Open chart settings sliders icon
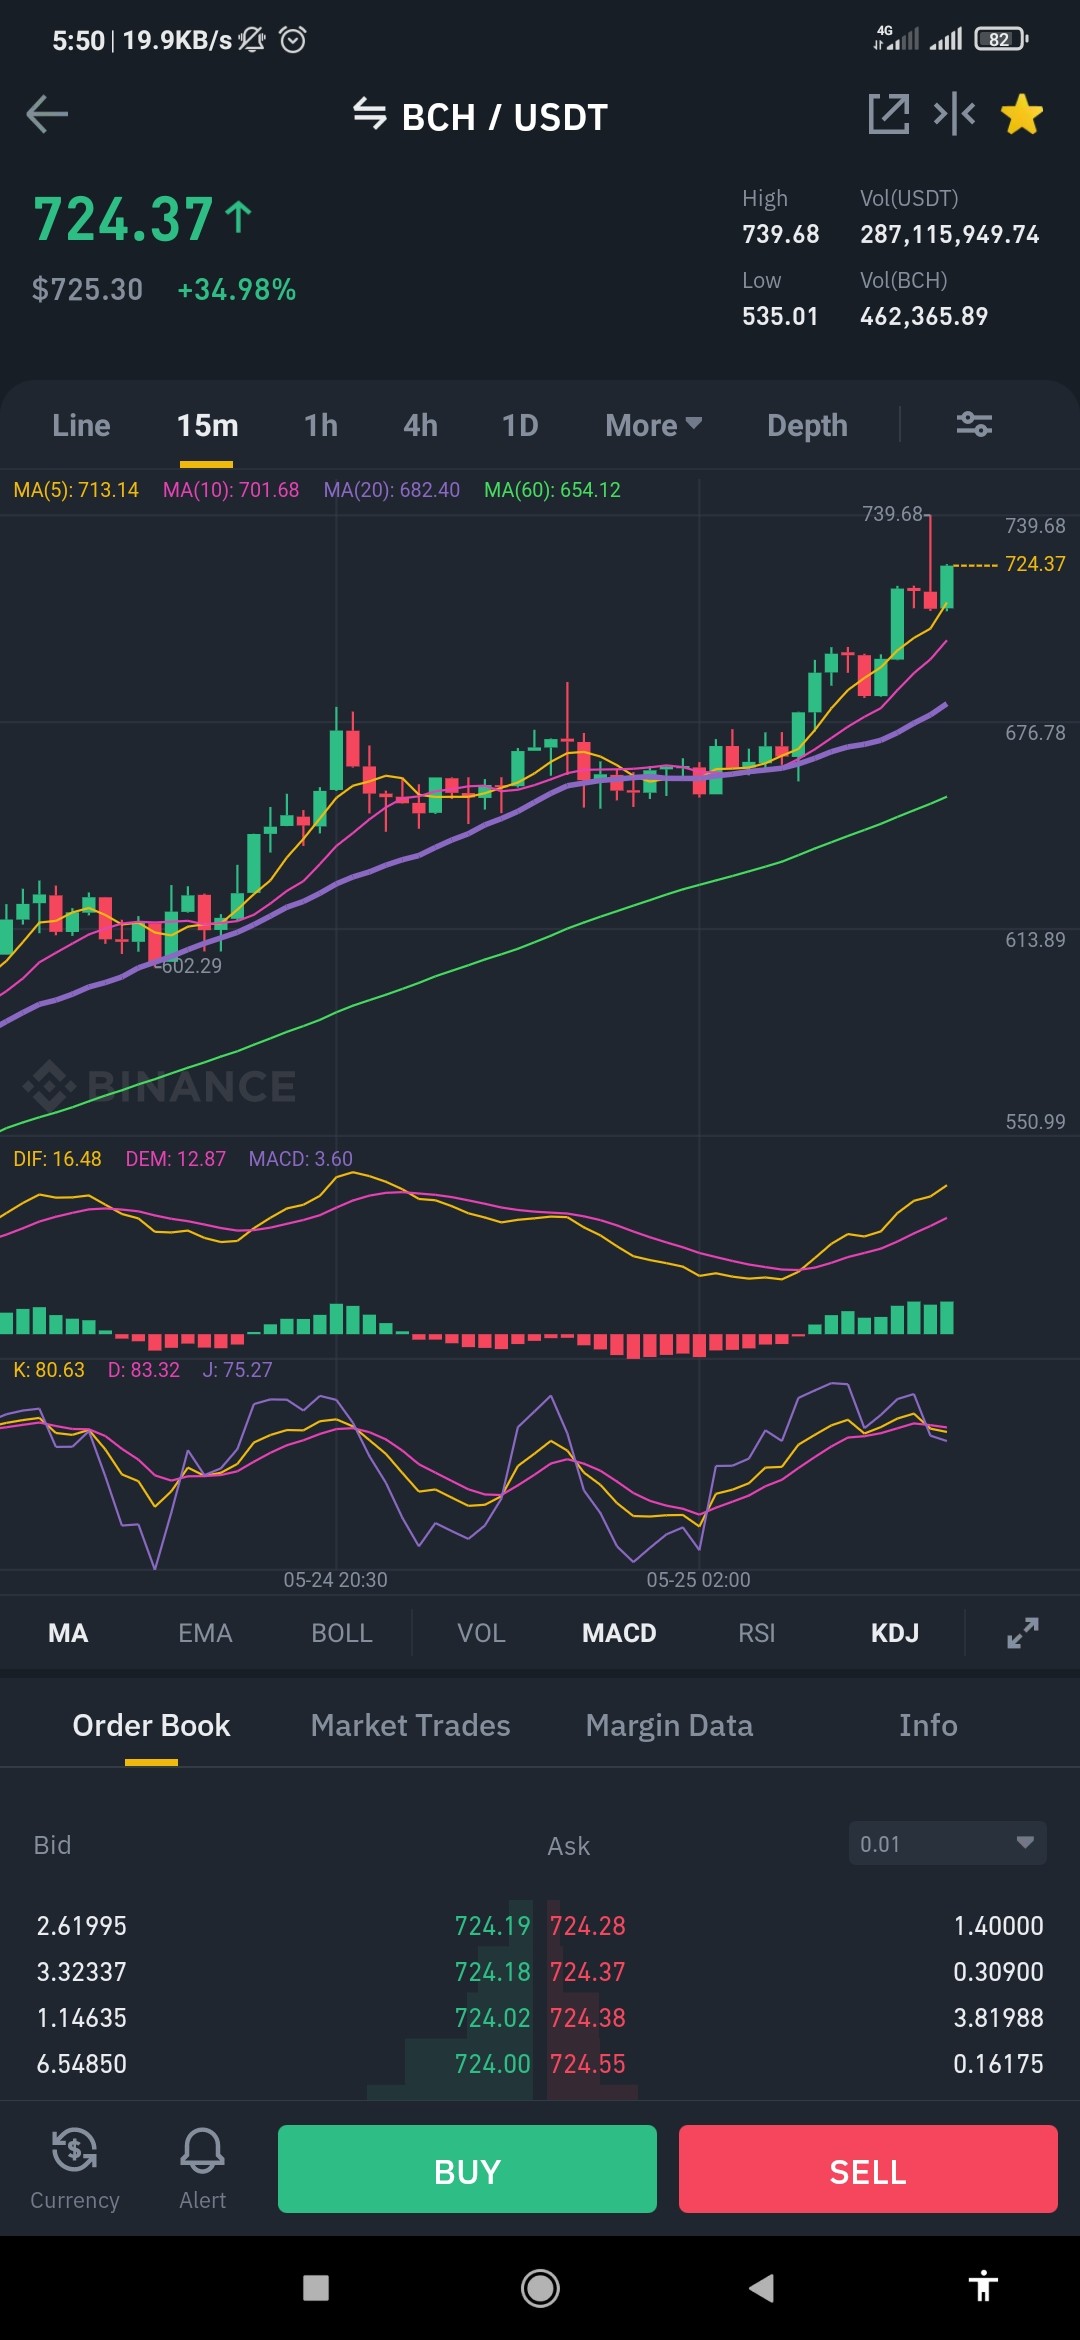The height and width of the screenshot is (2340, 1080). 974,425
